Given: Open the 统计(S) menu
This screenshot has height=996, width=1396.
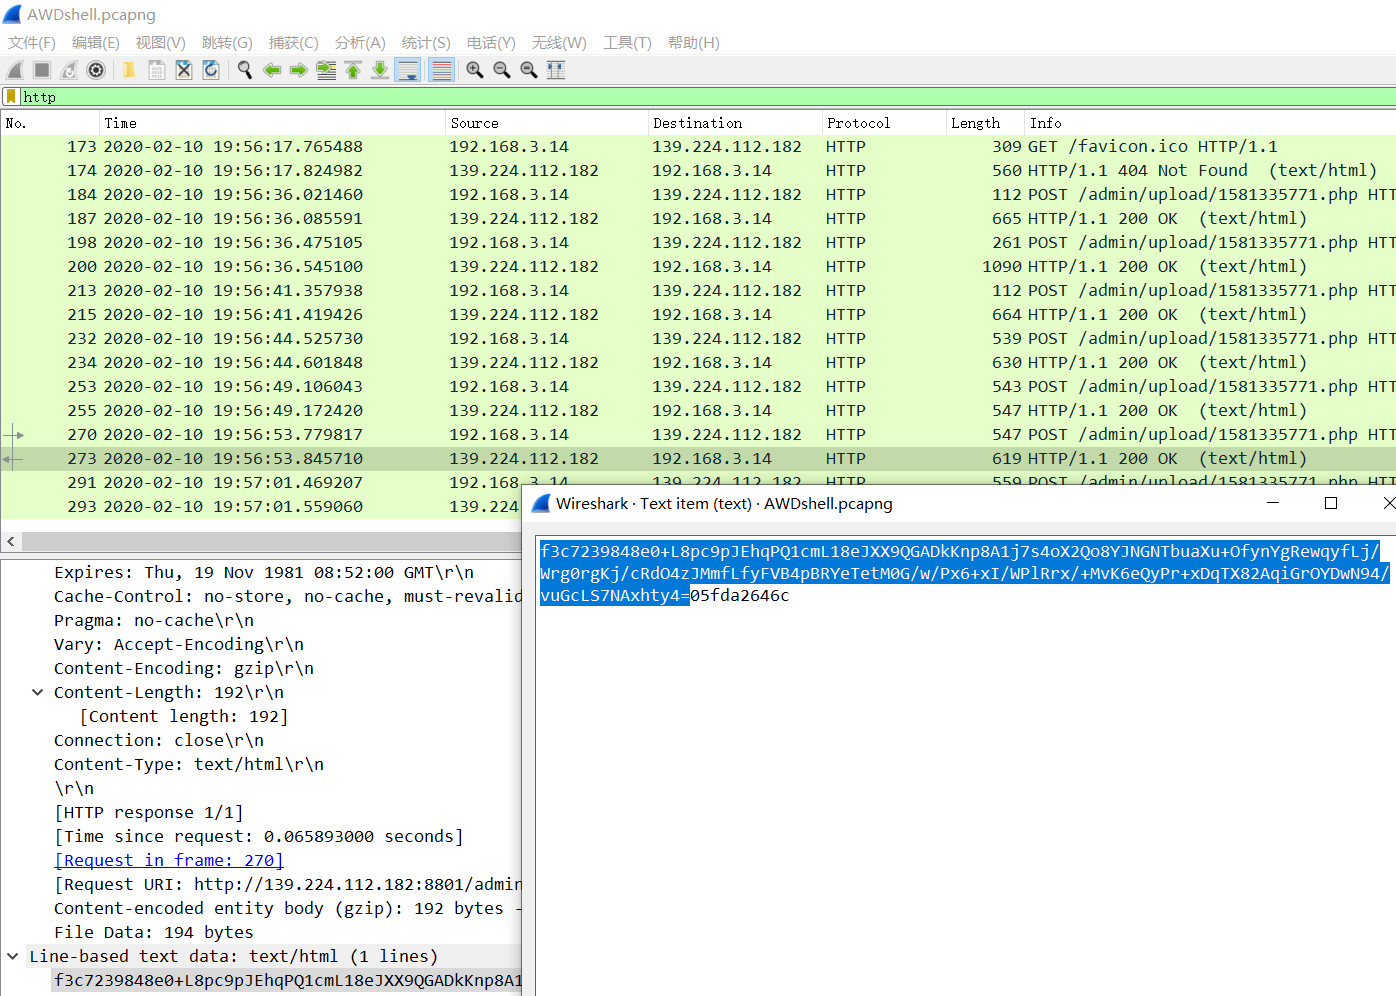Looking at the screenshot, I should [426, 43].
